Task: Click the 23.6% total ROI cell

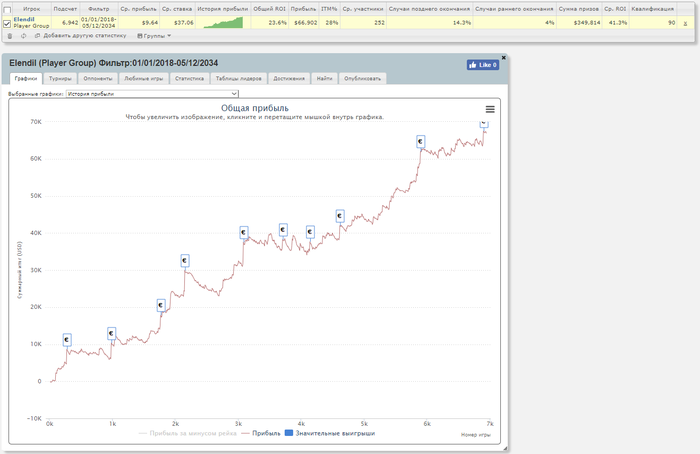Action: (x=270, y=23)
